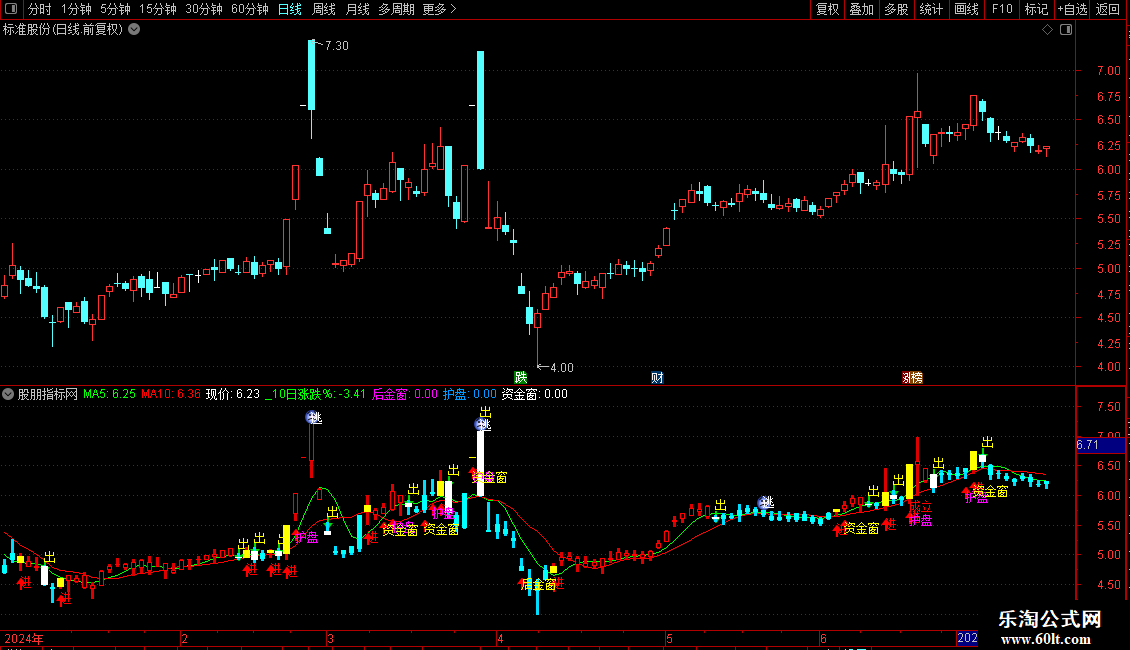Select the 15分钟 period tab
Image resolution: width=1130 pixels, height=650 pixels.
tap(158, 9)
